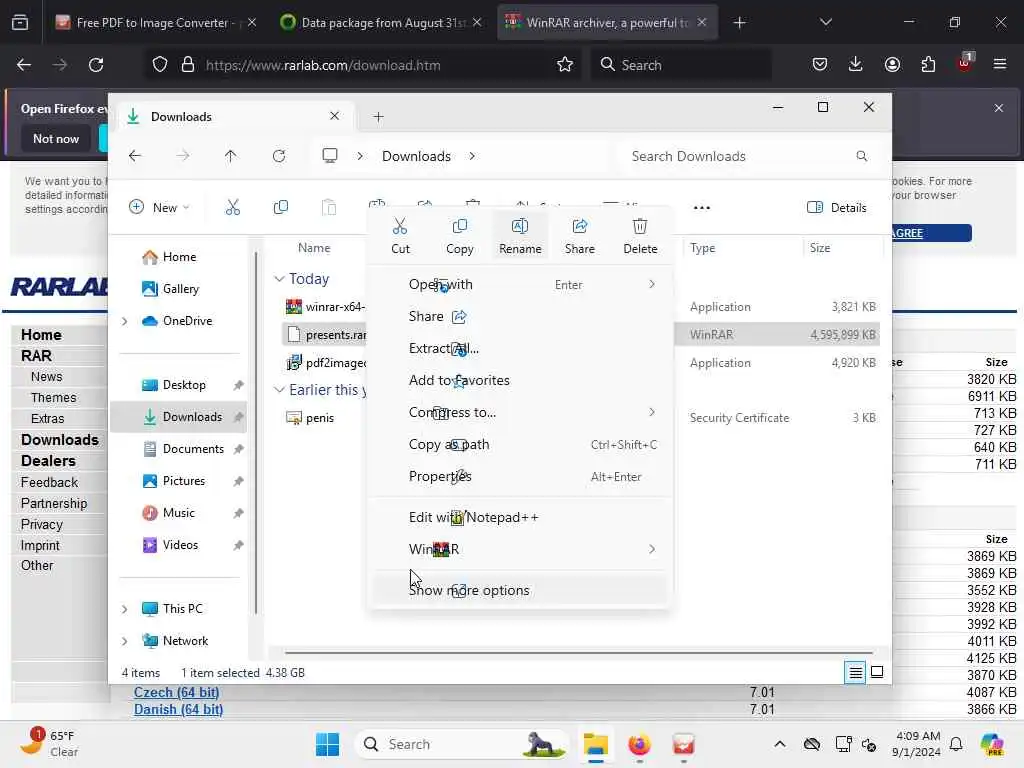1024x768 pixels.
Task: Open the New dropdown button
Action: point(159,208)
